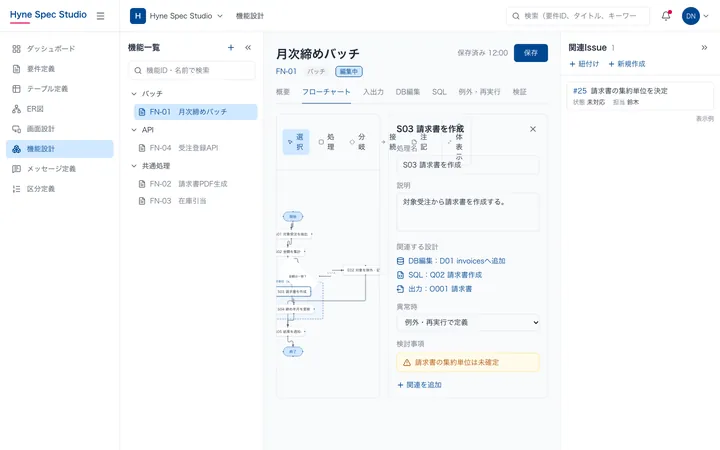Click the FN-01 ID link under the title
Screen dimensions: 720x450
pyautogui.click(x=286, y=72)
